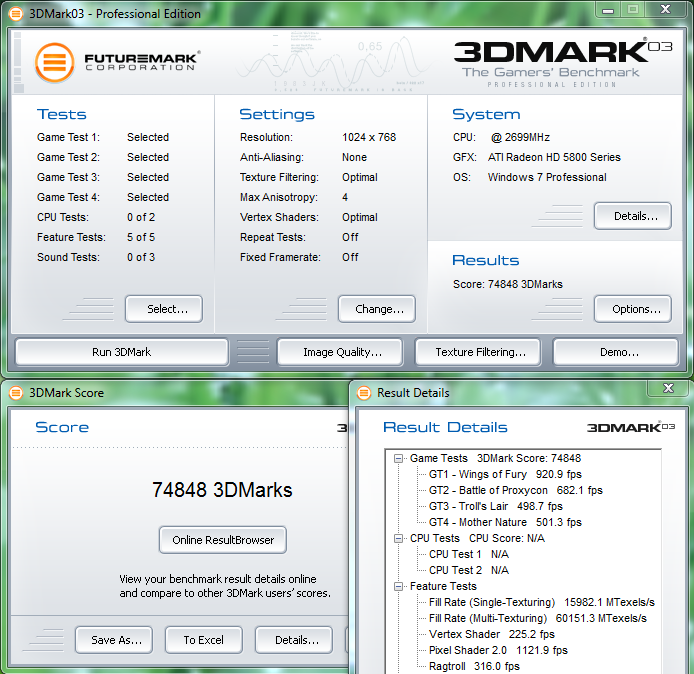Screen dimensions: 694x674
Task: Click the 3DMark03 logo in Result Details
Action: click(x=631, y=427)
